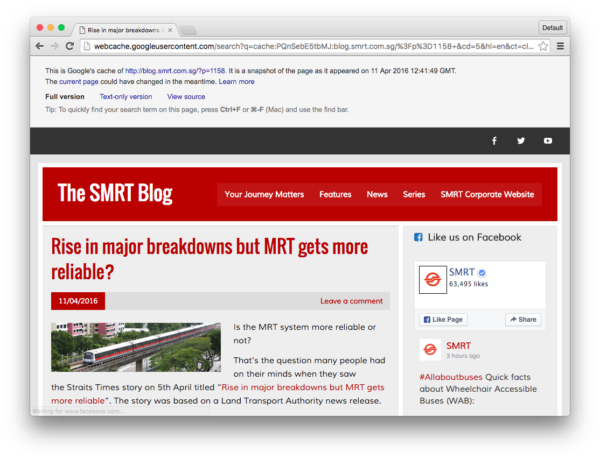The width and height of the screenshot is (600, 459).
Task: Click the SMRT avatar beside the post
Action: tap(430, 350)
